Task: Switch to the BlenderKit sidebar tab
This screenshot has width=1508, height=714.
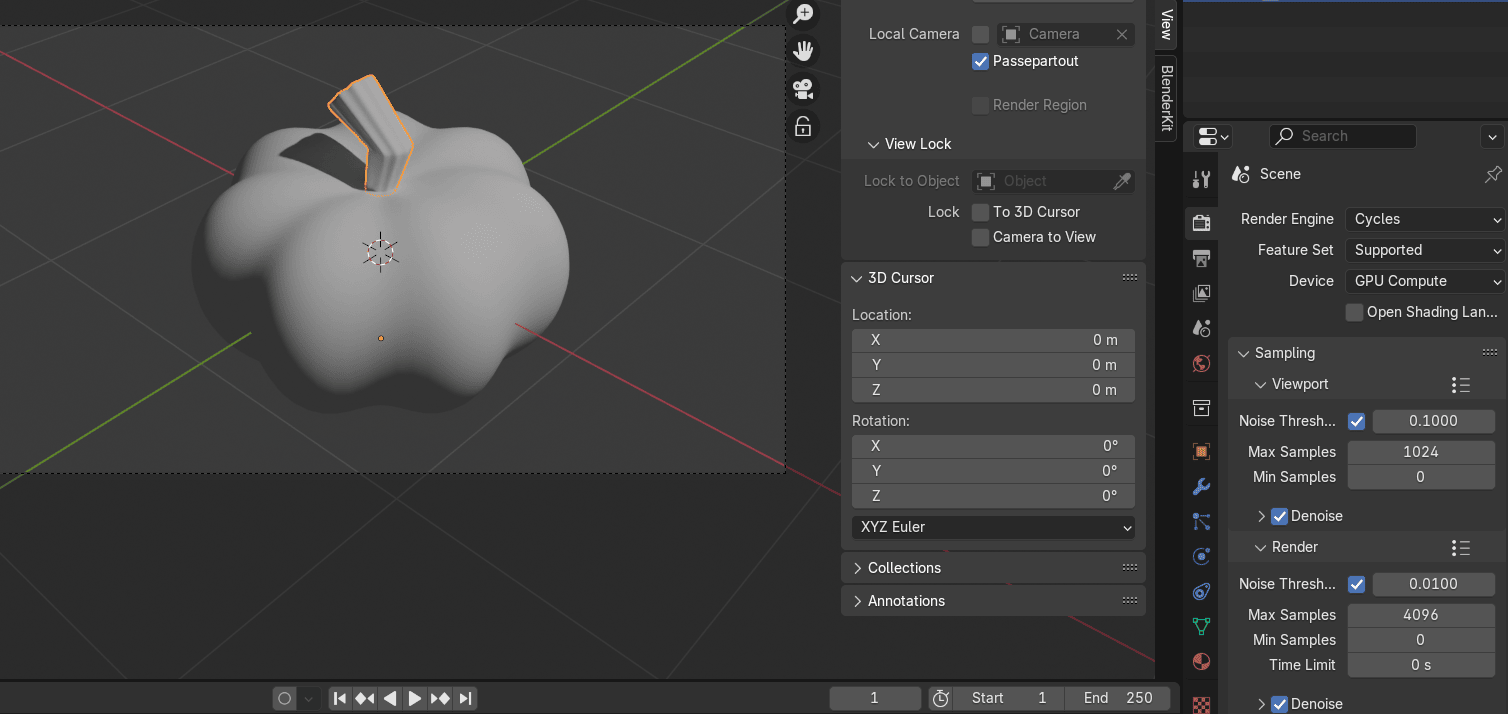Action: (x=1166, y=98)
